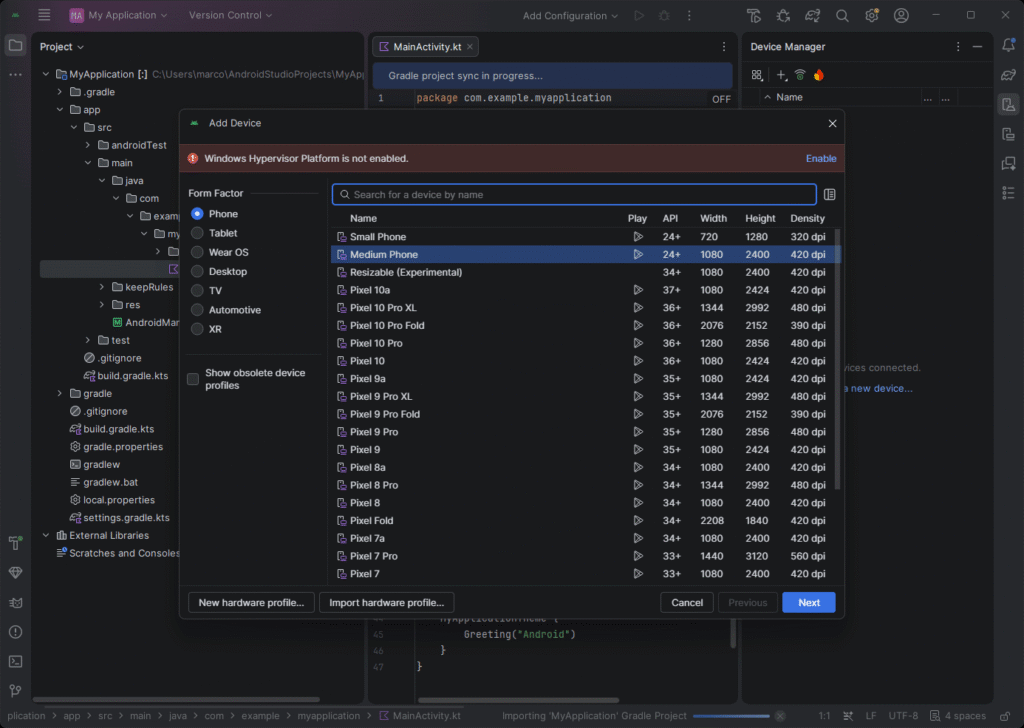Open Version Control dropdown
1024x728 pixels.
tap(230, 15)
